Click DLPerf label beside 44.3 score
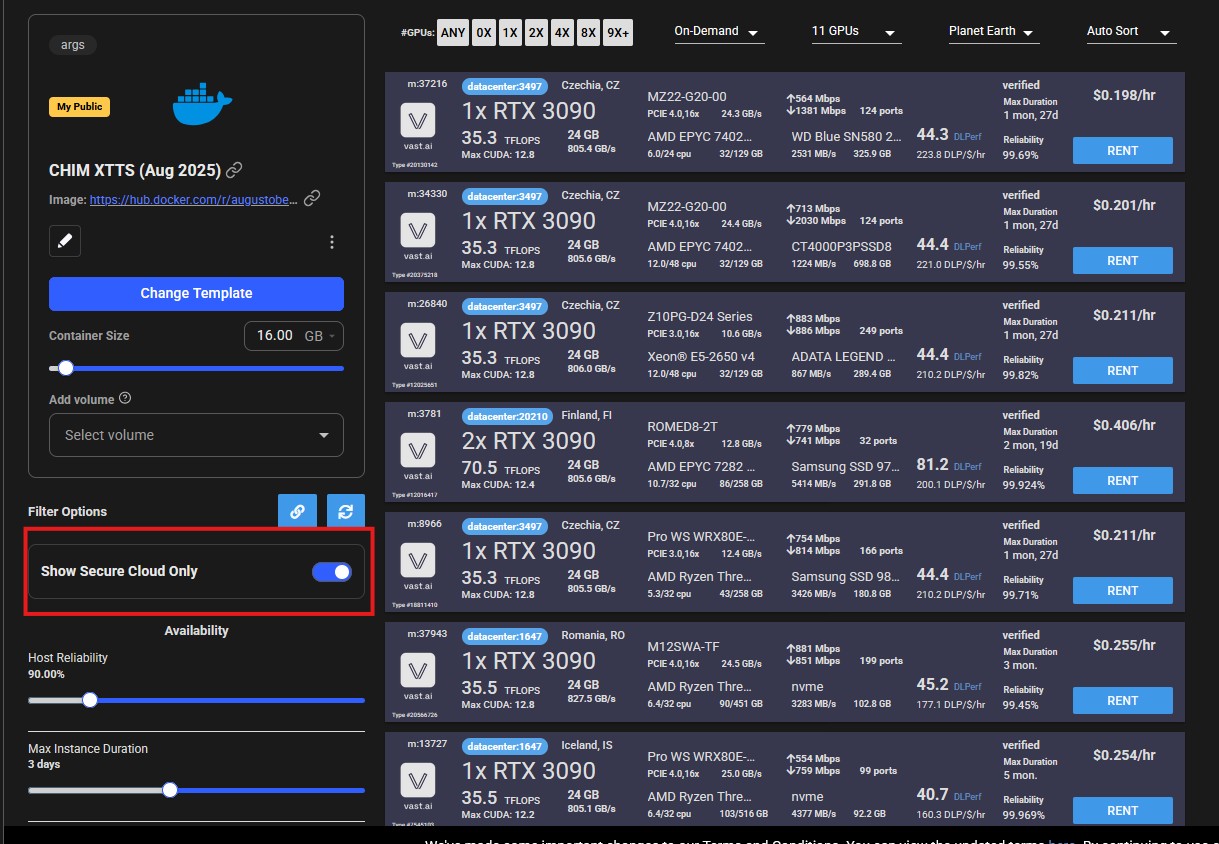Screen dimensions: 1219x844 pyautogui.click(x=967, y=136)
